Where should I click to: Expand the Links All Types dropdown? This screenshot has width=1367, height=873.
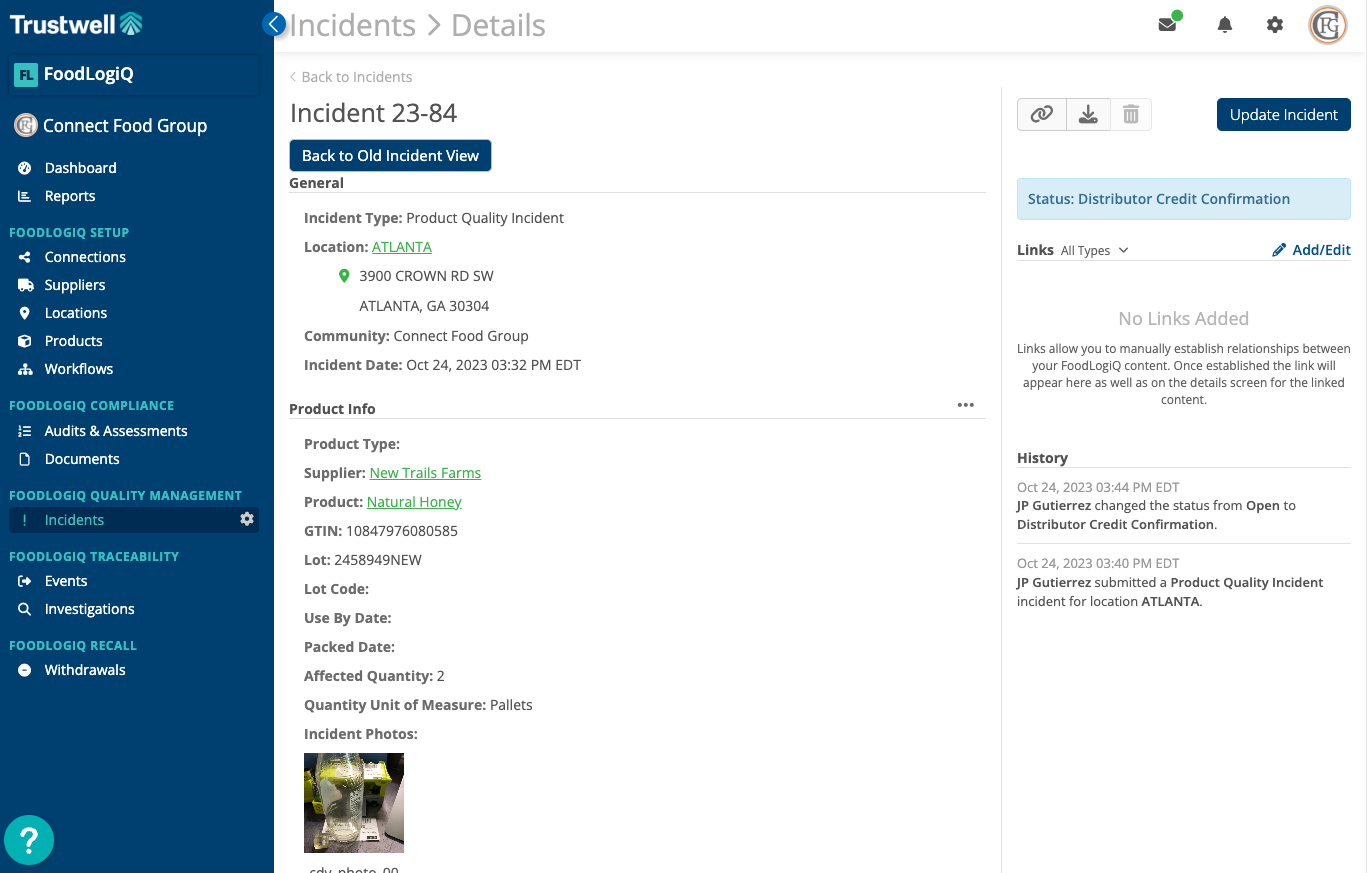(x=1094, y=250)
